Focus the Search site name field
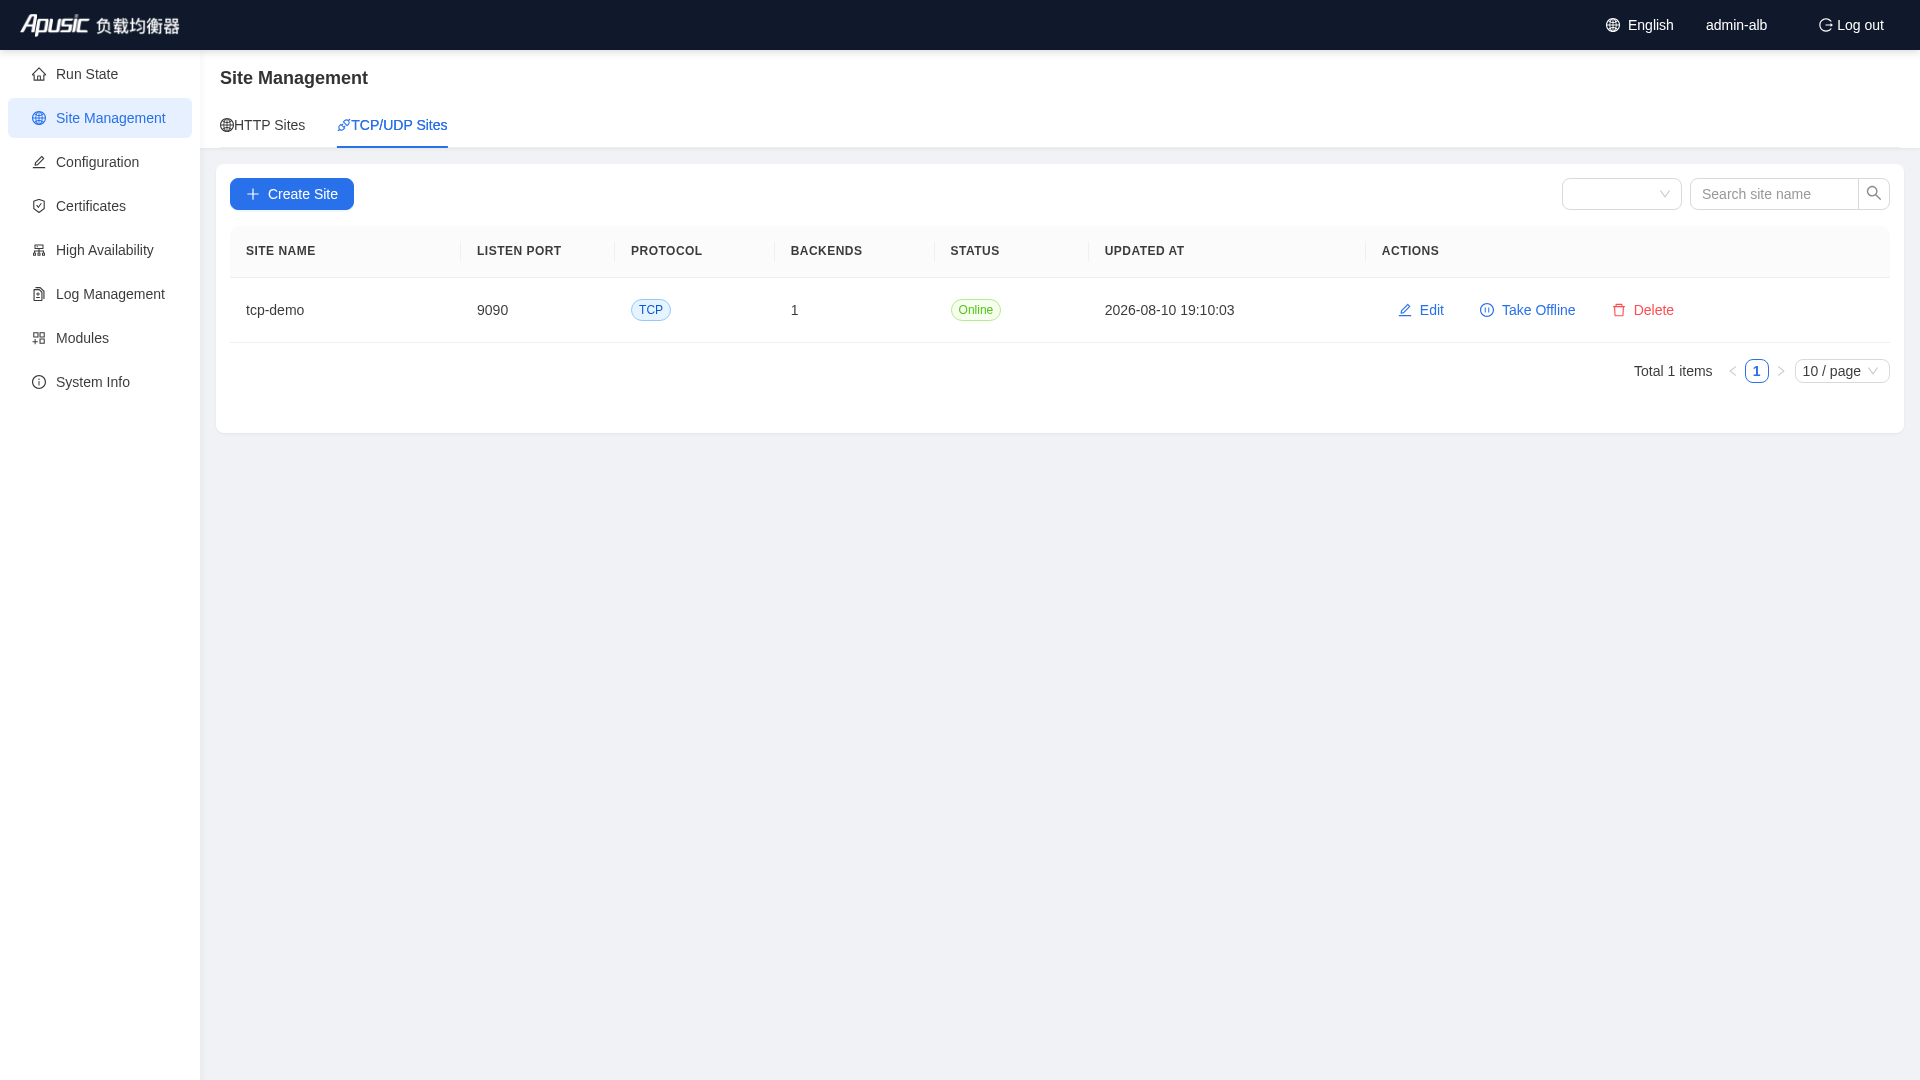1920x1080 pixels. [x=1774, y=194]
